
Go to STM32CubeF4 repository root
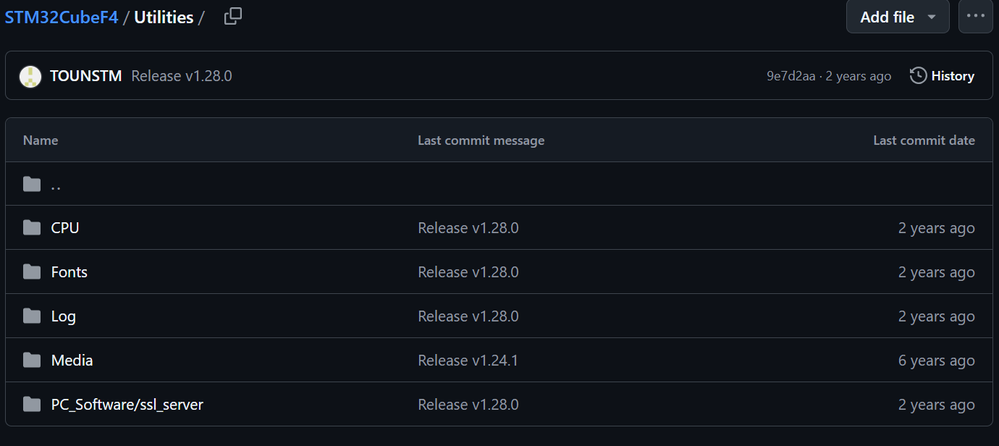pos(61,17)
